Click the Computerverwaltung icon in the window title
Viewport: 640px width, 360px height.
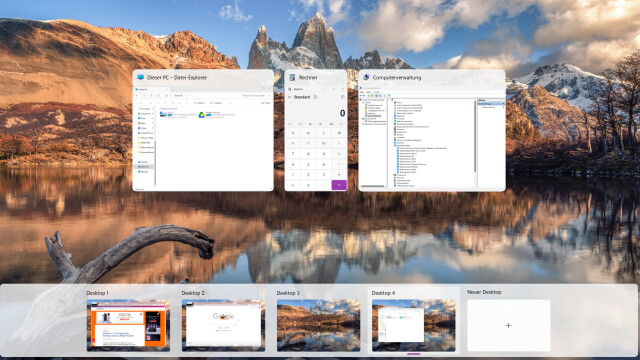(x=366, y=77)
